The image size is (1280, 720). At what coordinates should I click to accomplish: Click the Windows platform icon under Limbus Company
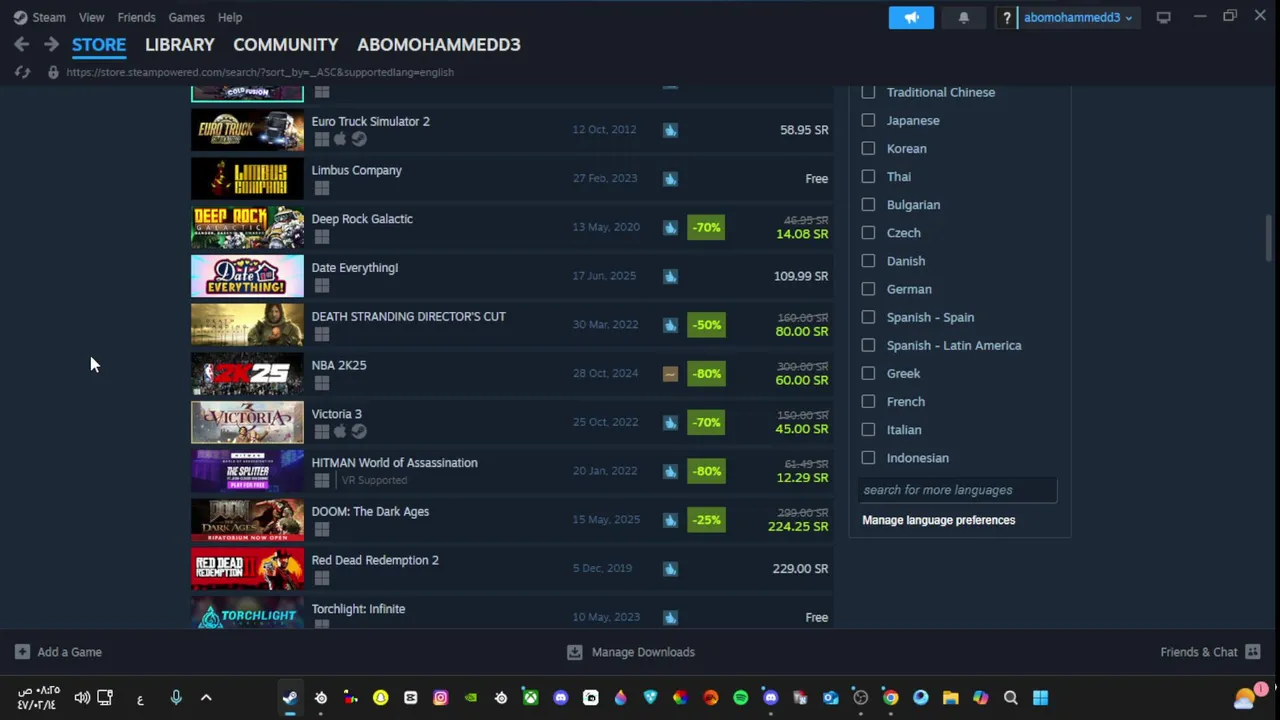[321, 188]
